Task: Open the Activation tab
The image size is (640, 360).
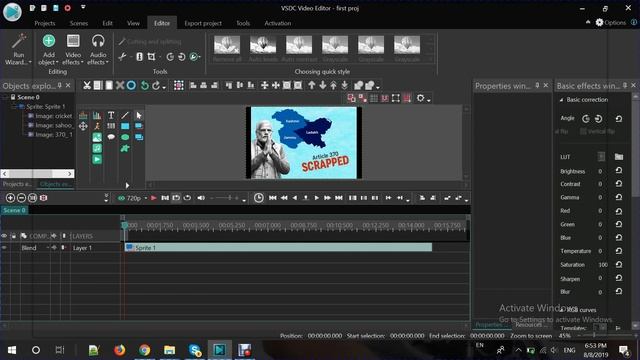Action: coord(278,23)
